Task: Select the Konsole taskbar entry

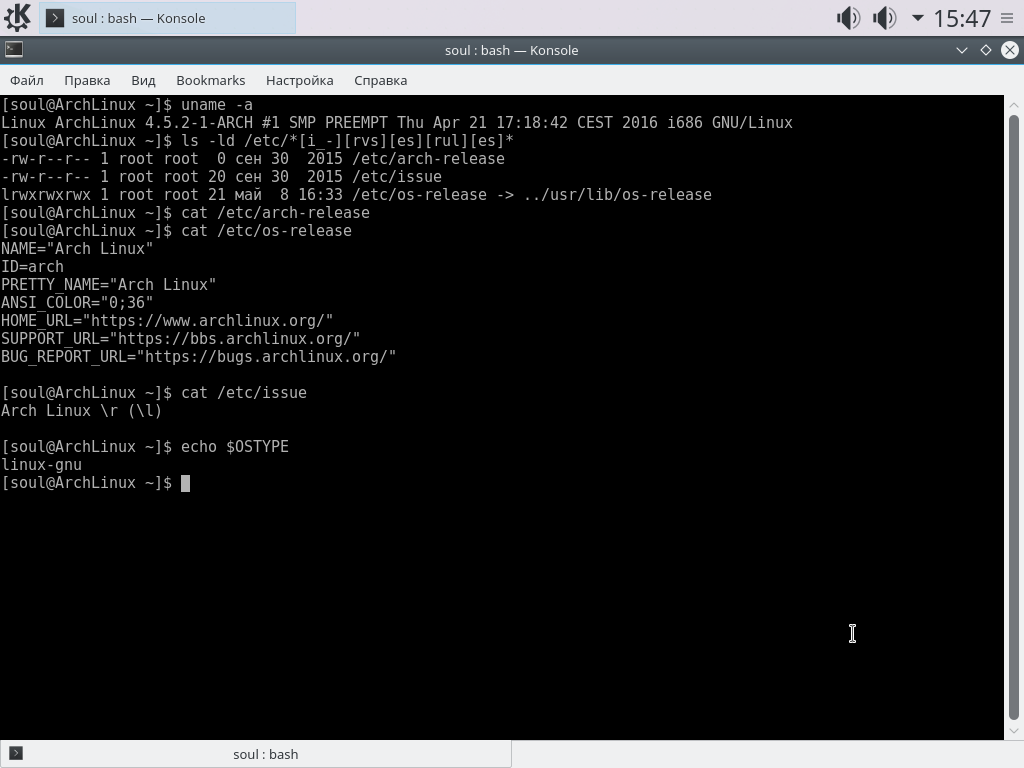Action: click(167, 18)
